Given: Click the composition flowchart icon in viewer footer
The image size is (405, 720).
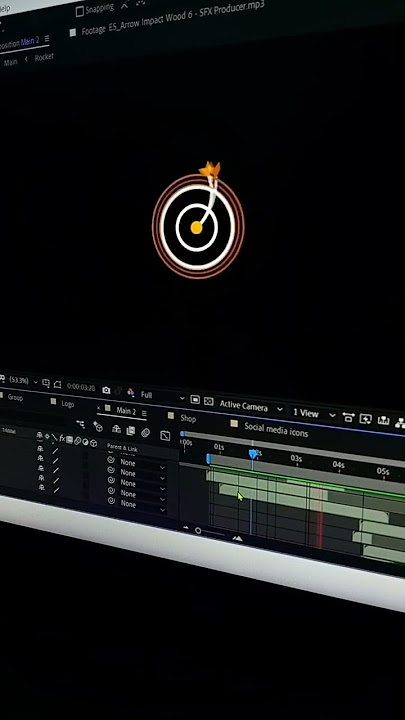Looking at the screenshot, I should pos(399,422).
